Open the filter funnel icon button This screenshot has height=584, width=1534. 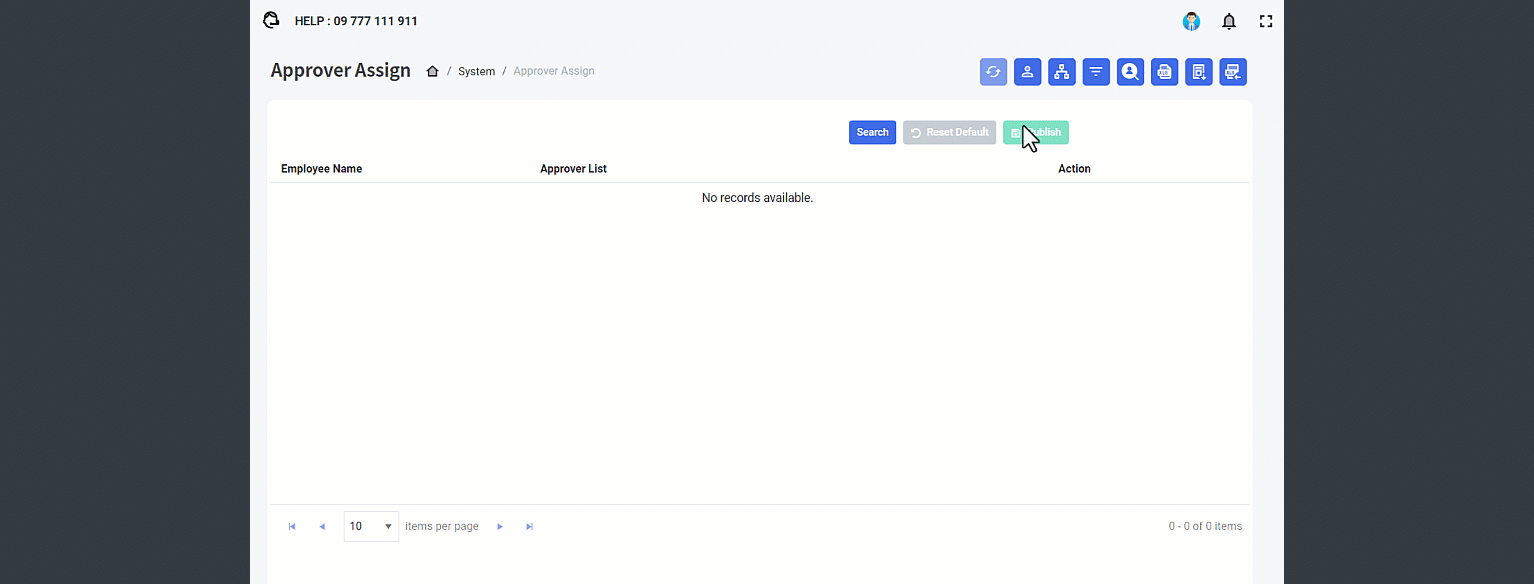[x=1096, y=72]
